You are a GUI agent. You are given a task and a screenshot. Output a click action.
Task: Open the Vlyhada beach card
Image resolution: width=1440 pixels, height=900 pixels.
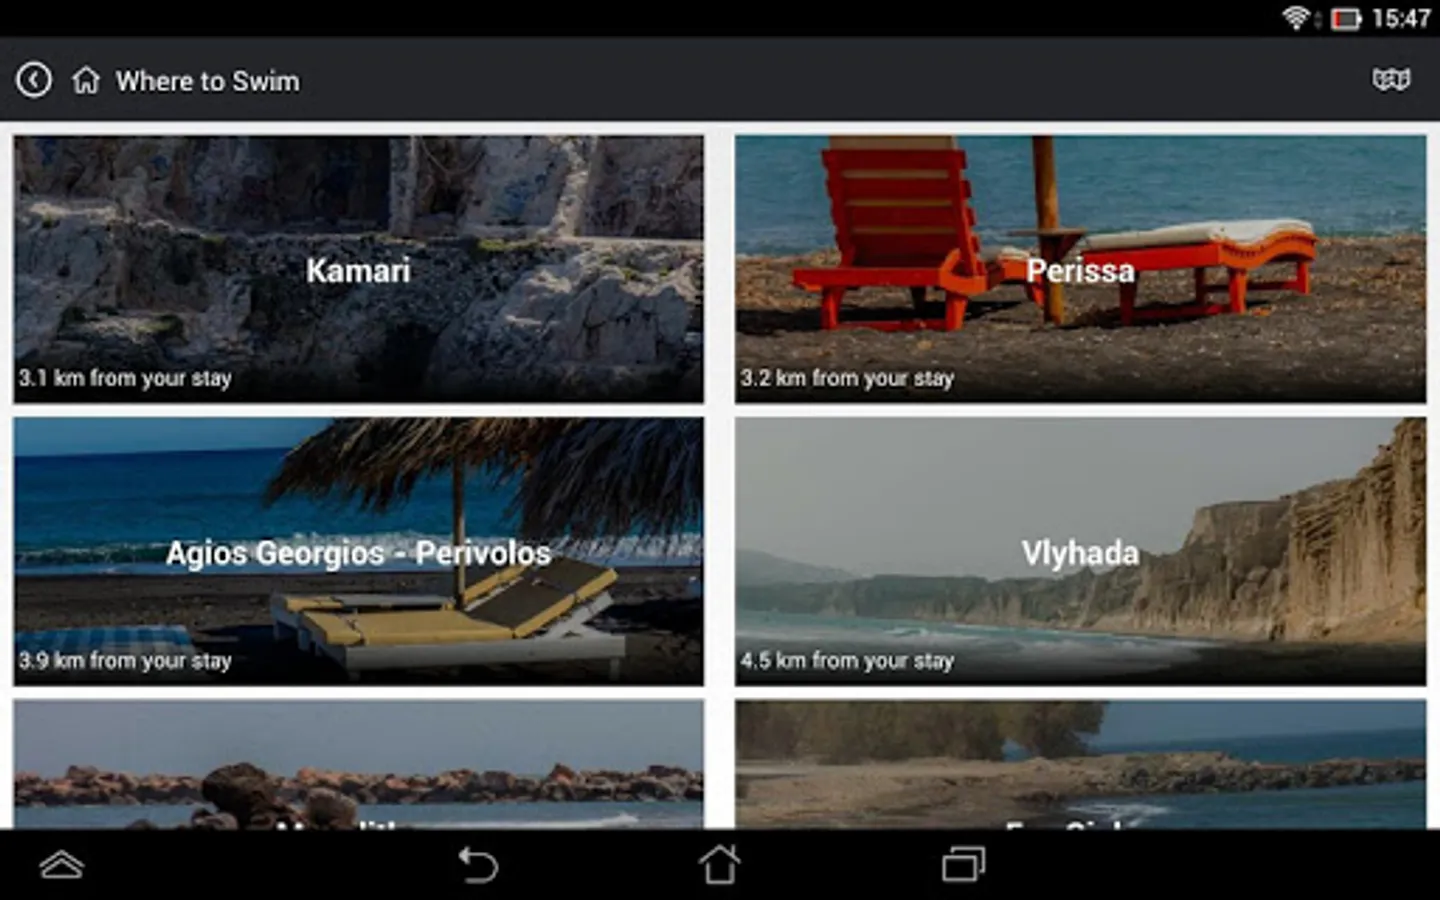coord(1081,552)
